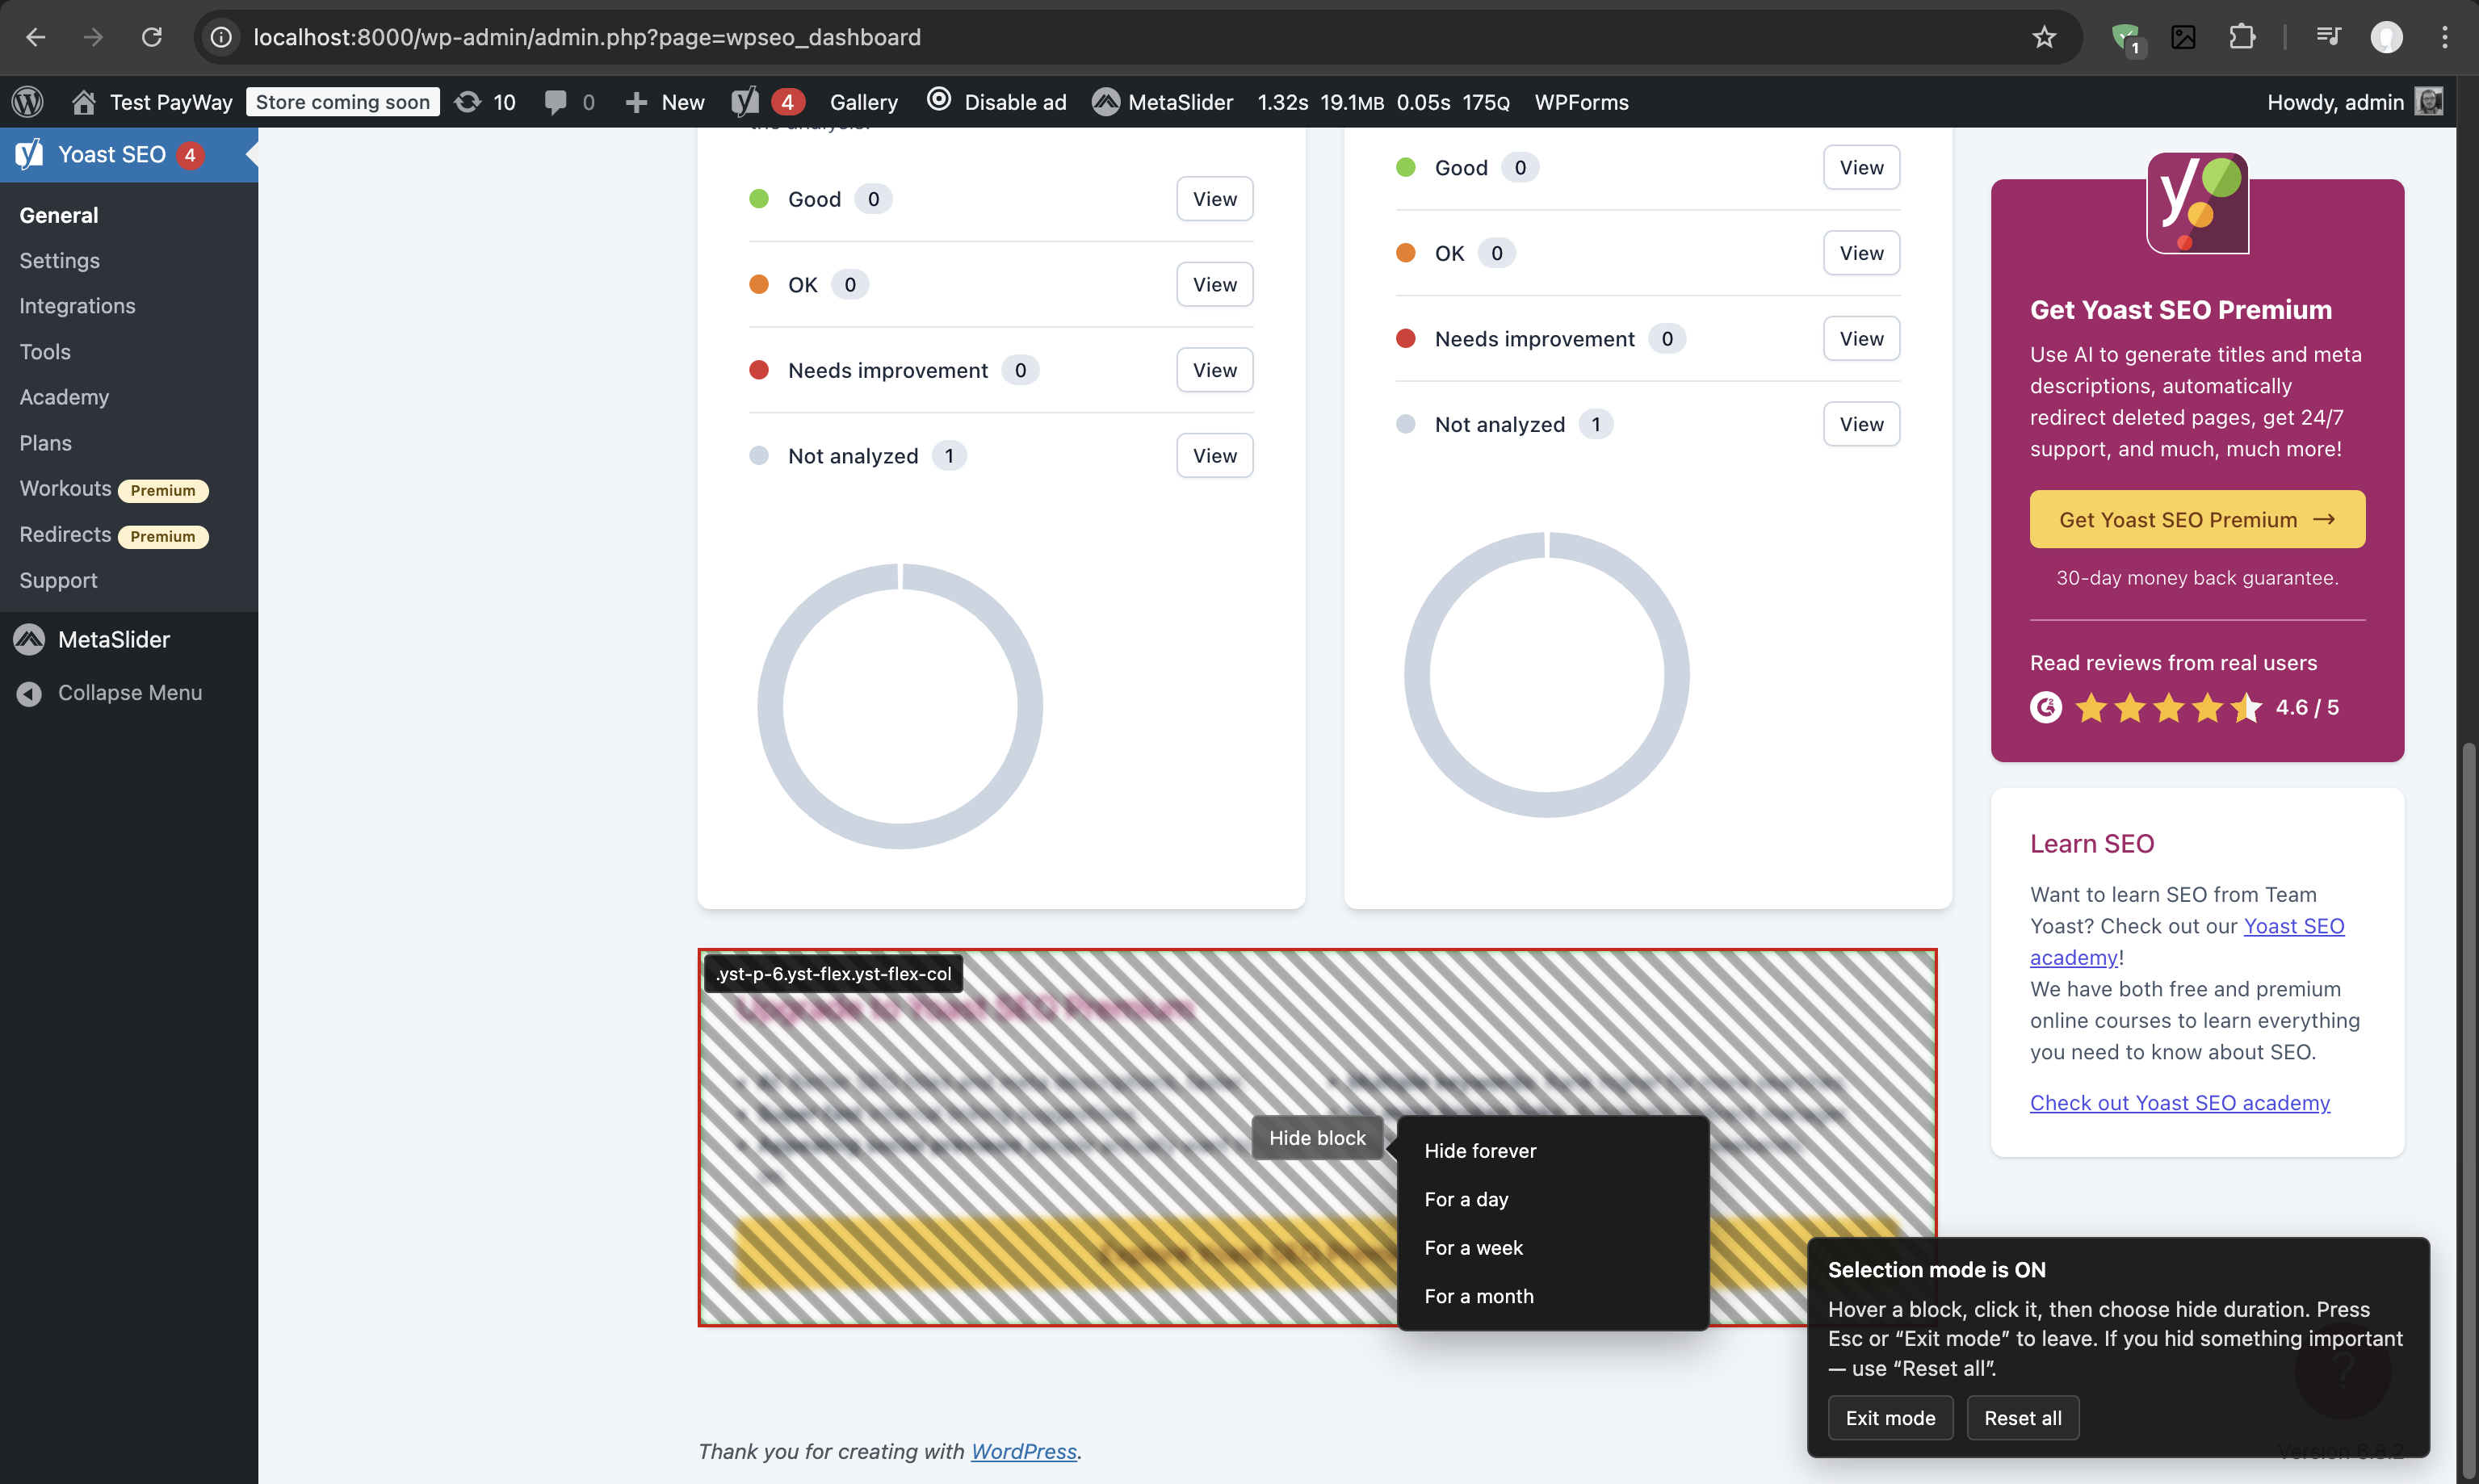Click Check out Yoast SEO academy link
Image resolution: width=2479 pixels, height=1484 pixels.
pyautogui.click(x=2180, y=1103)
